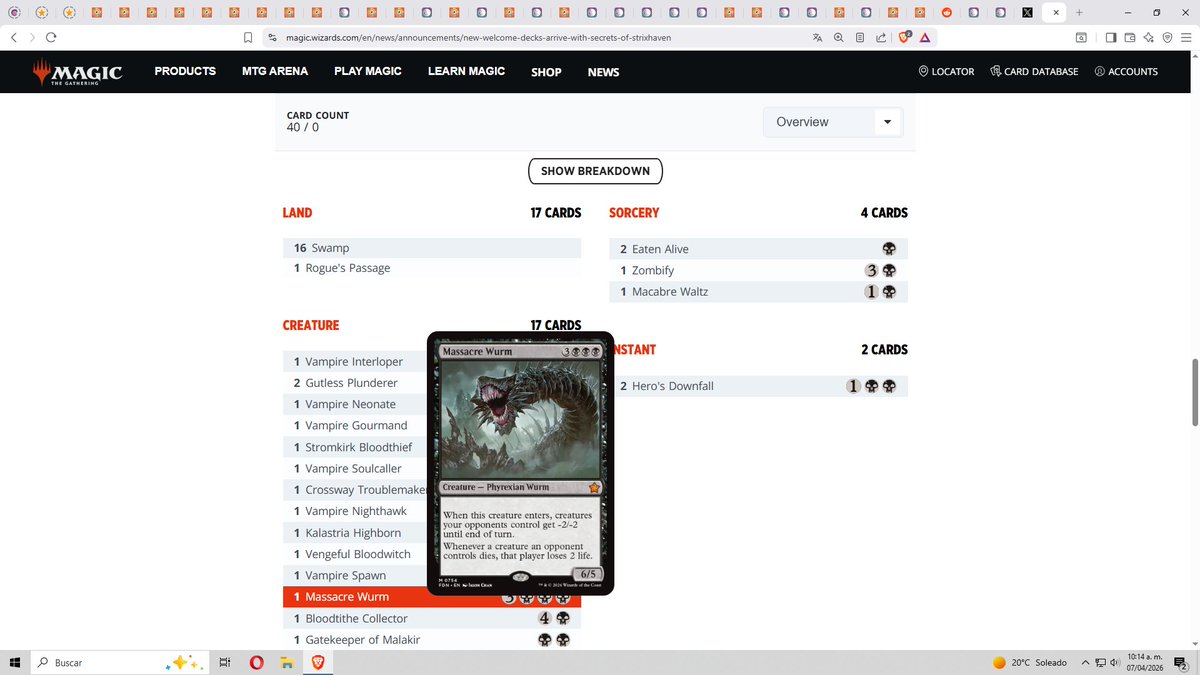
Task: Click the Brave VPN shield icon
Action: pos(1166,37)
